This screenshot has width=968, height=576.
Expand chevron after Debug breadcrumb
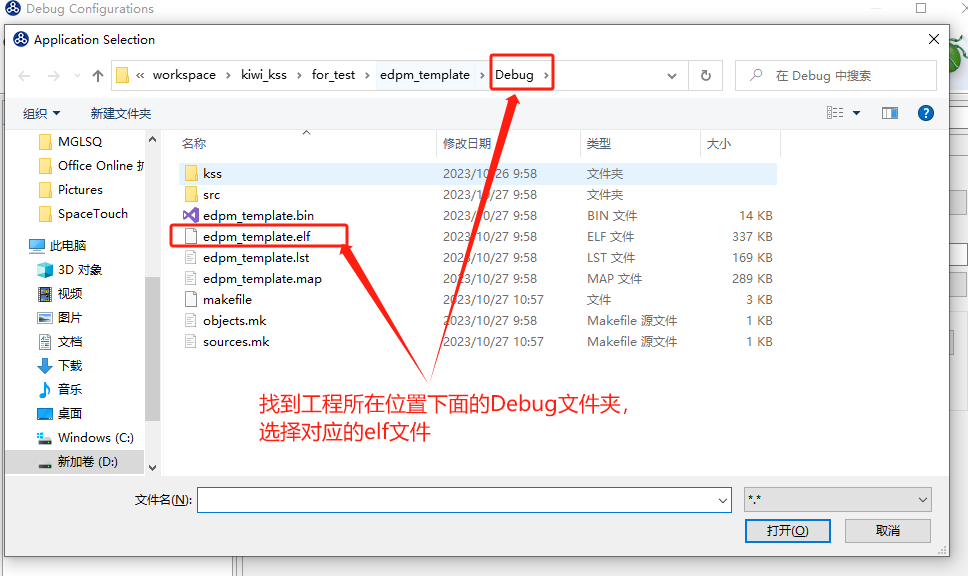click(546, 75)
